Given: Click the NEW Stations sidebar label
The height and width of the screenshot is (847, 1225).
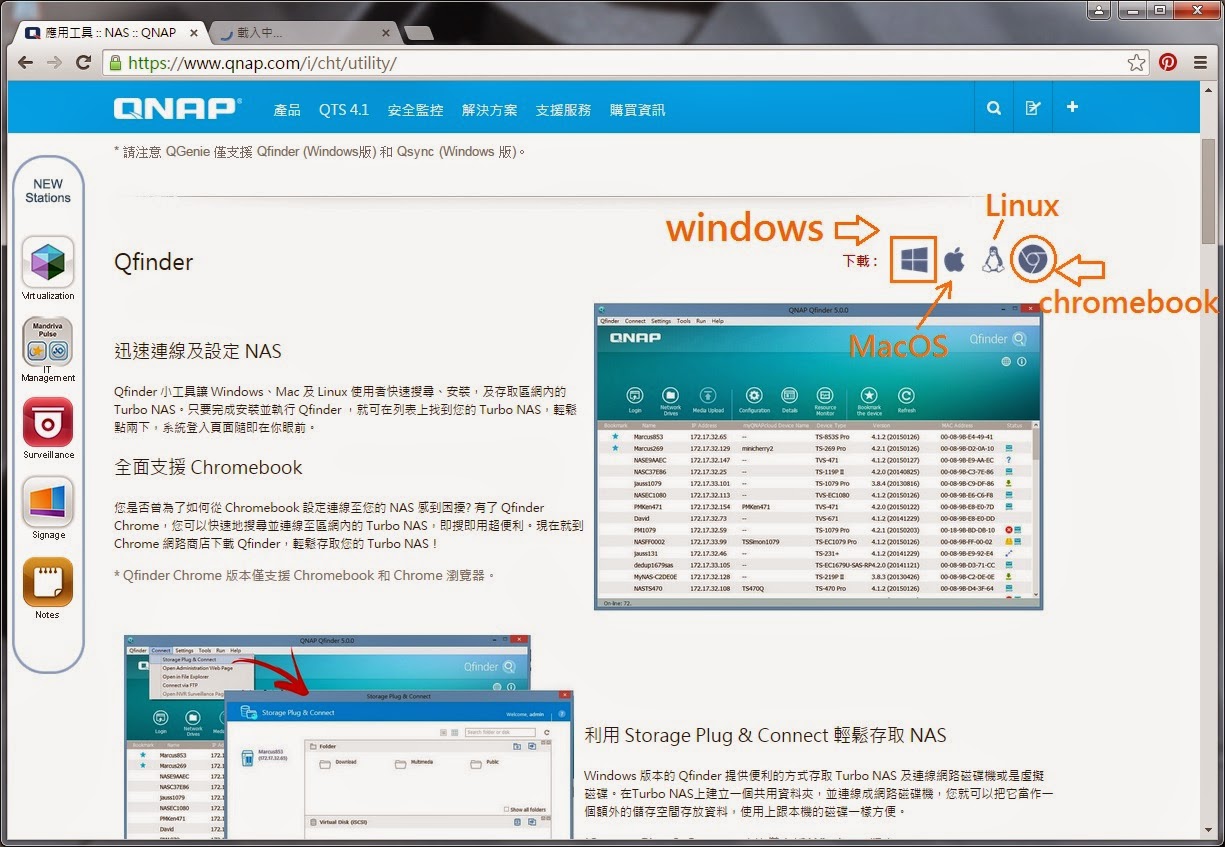Looking at the screenshot, I should tap(48, 191).
